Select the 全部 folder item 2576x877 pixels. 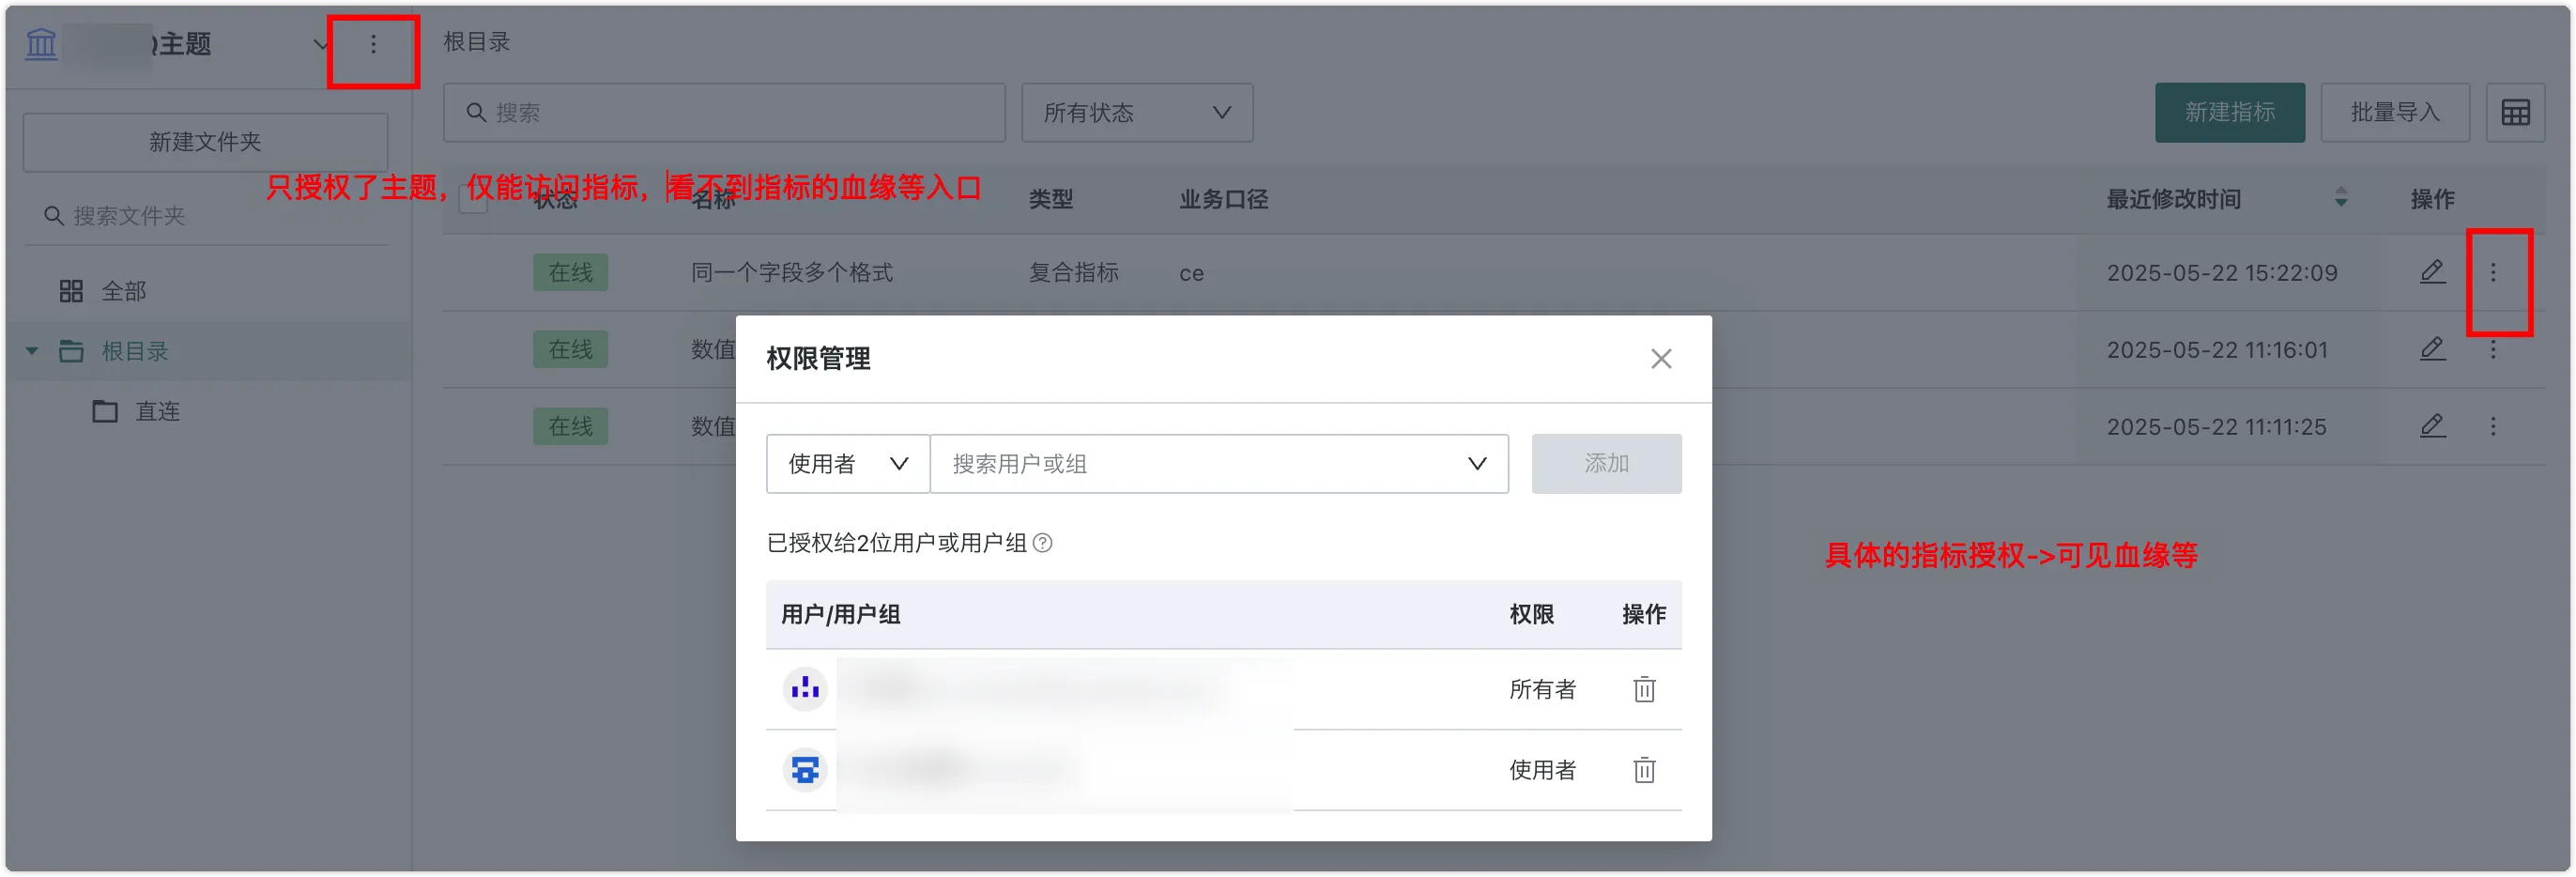click(x=123, y=292)
